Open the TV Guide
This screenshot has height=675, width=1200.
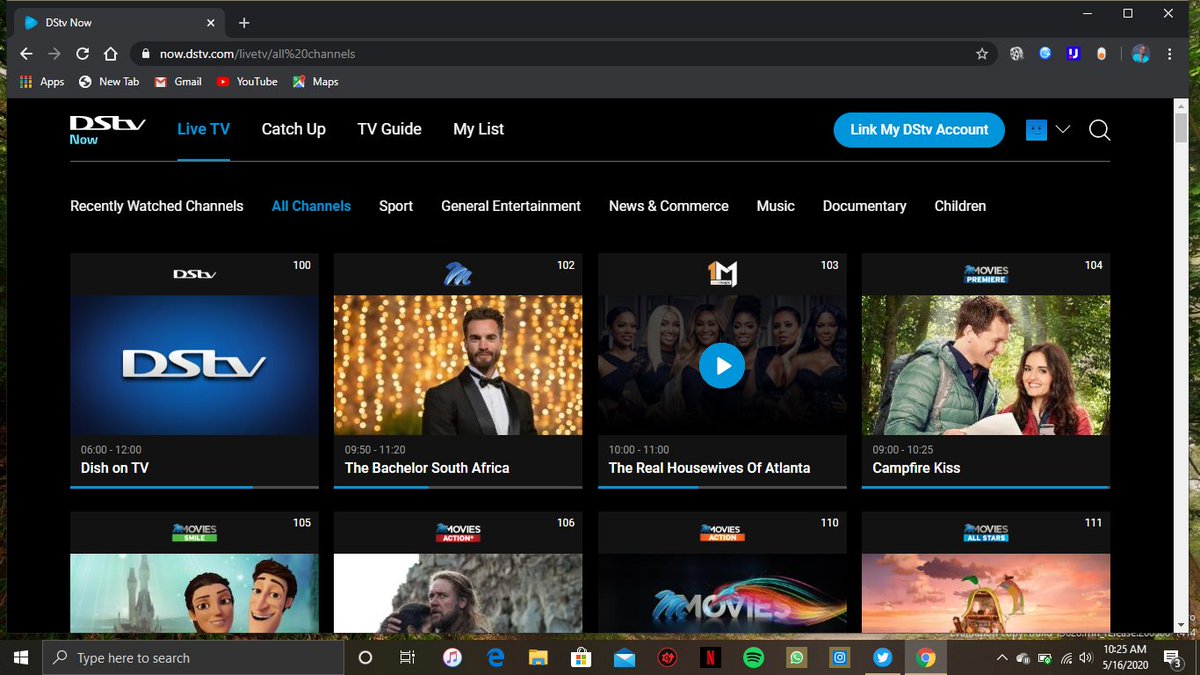pyautogui.click(x=389, y=129)
